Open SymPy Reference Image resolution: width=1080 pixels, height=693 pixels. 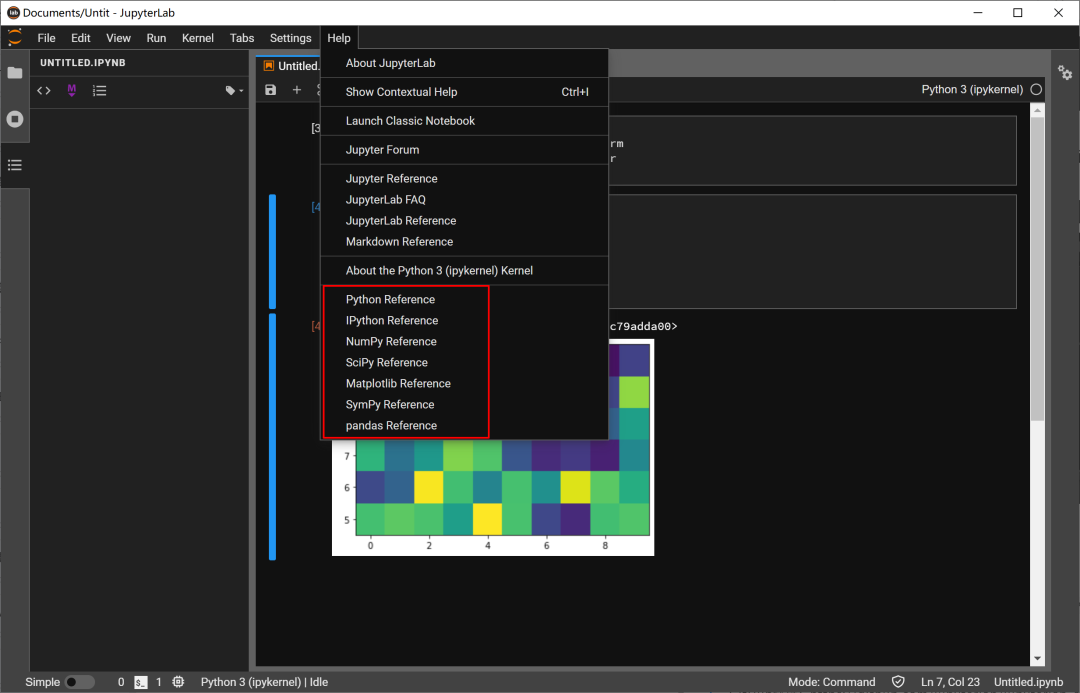pyautogui.click(x=464, y=404)
